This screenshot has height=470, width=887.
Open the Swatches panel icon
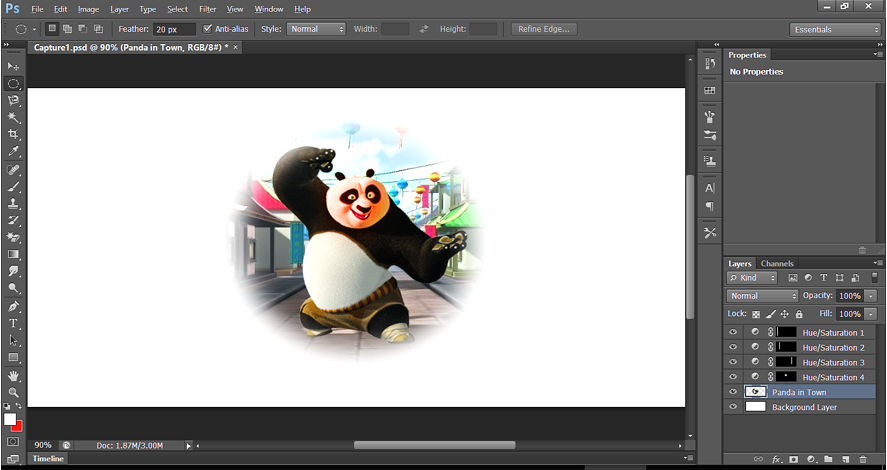(x=710, y=90)
